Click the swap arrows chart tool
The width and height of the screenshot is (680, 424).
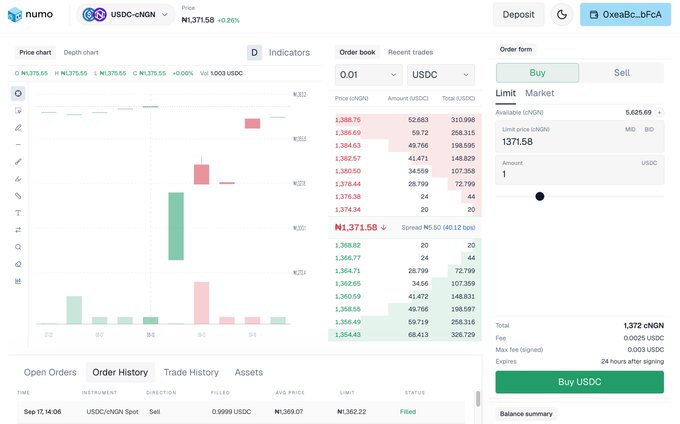point(18,230)
